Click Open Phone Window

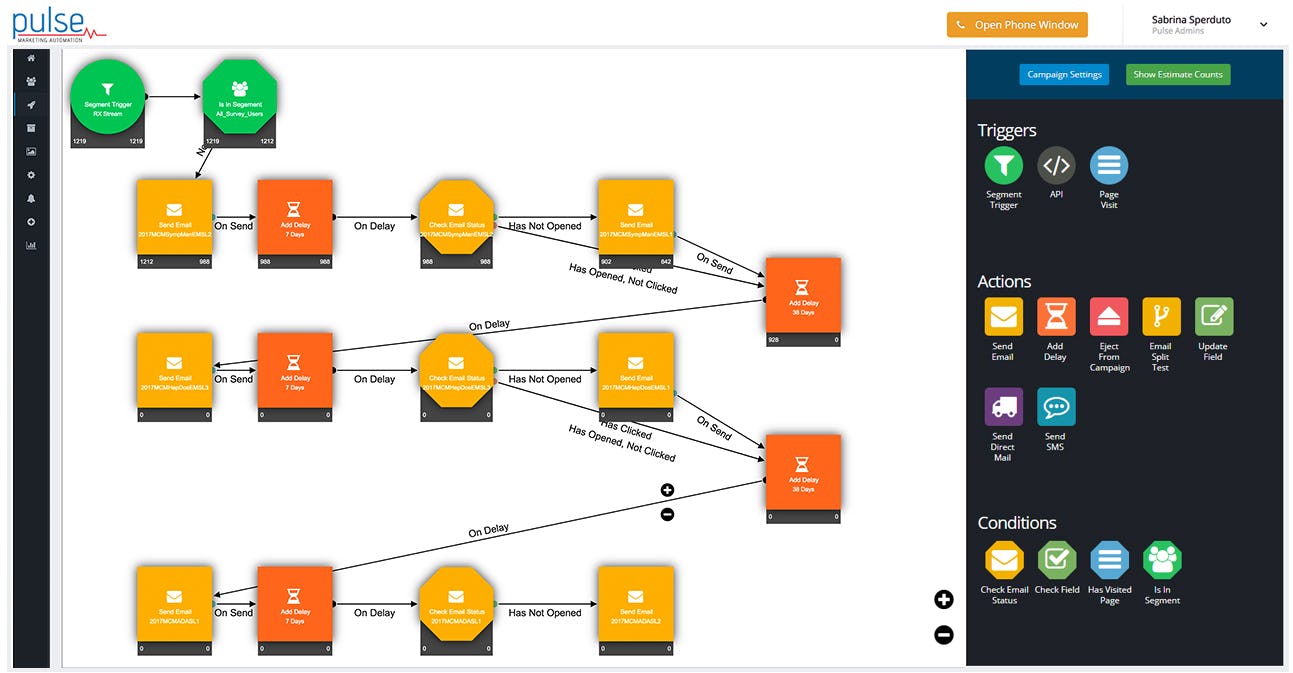(x=1017, y=24)
